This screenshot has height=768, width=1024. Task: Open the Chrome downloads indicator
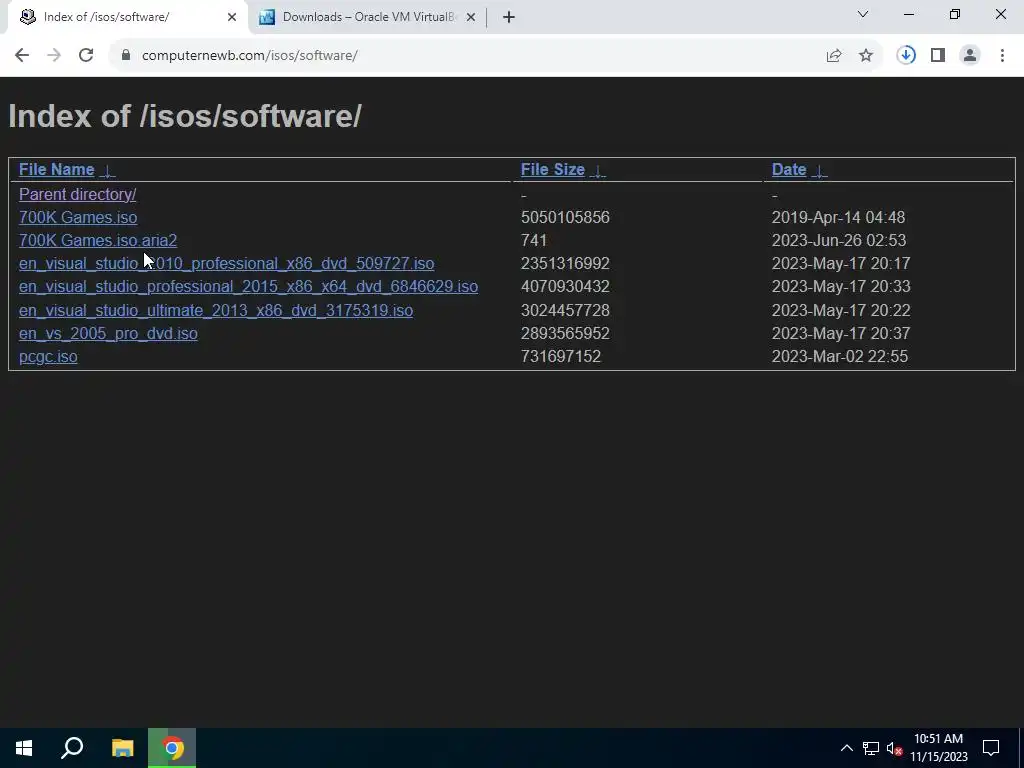(x=906, y=56)
